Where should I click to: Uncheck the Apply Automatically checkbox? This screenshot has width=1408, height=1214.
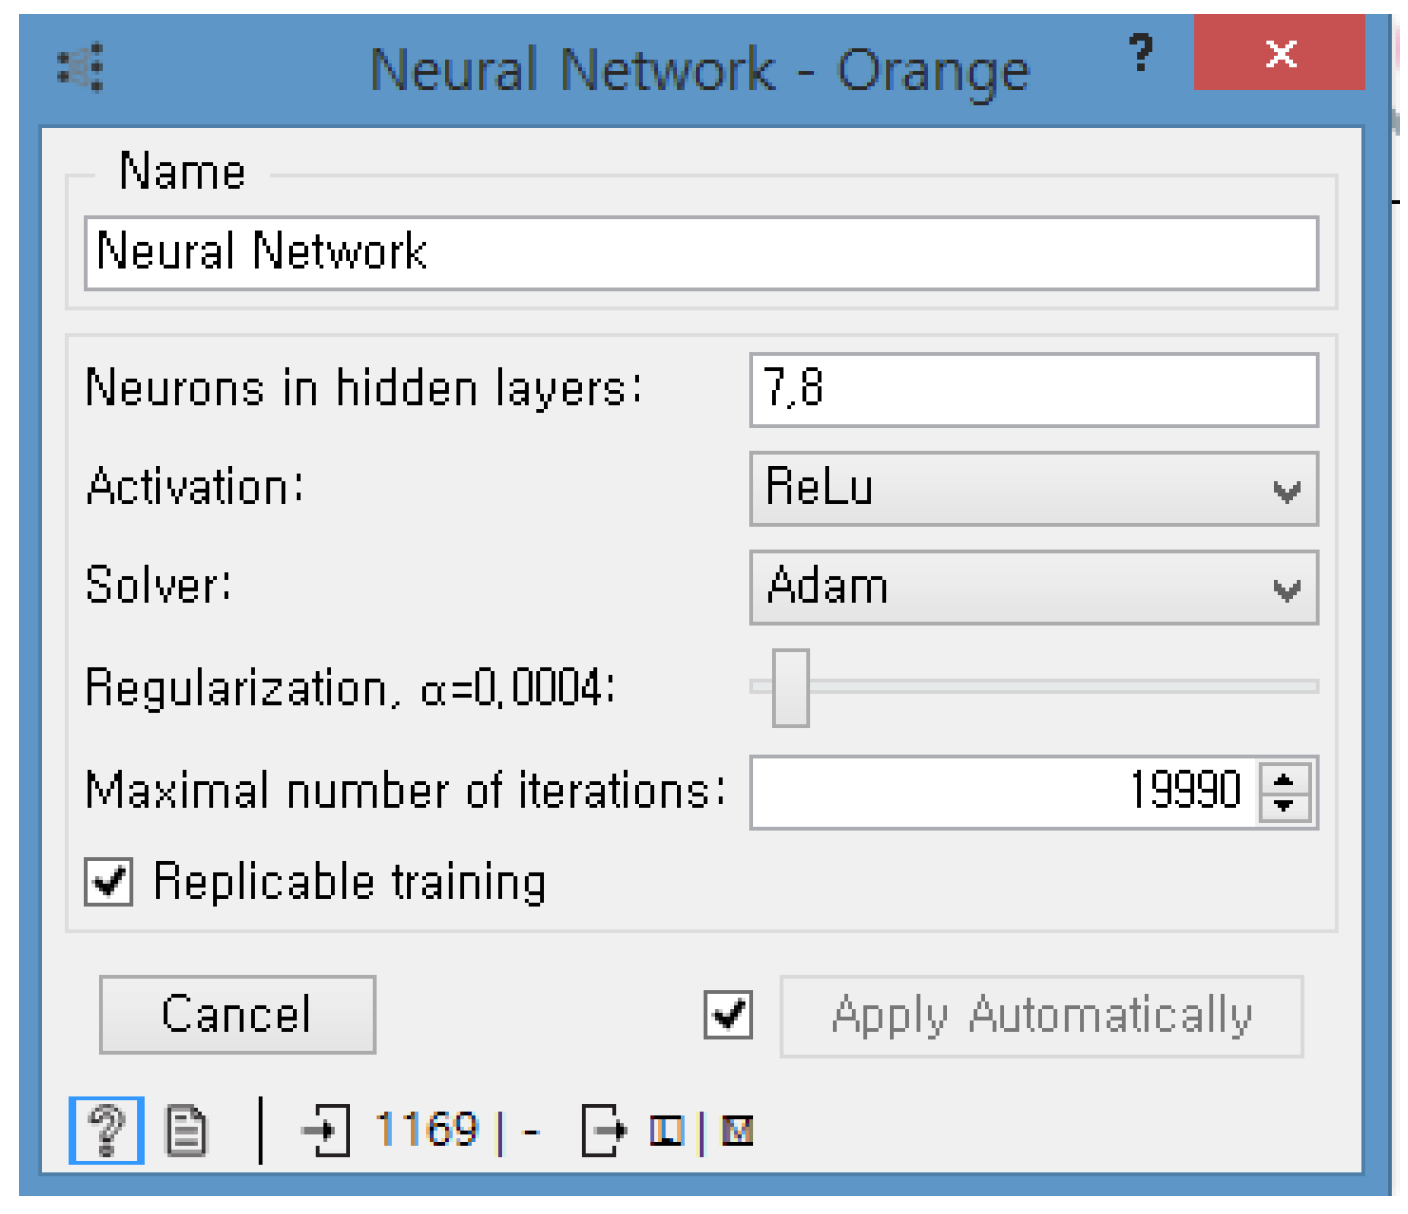728,1015
